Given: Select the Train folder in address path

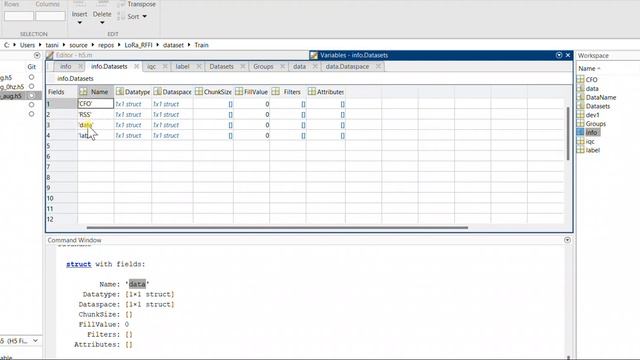Looking at the screenshot, I should tap(201, 45).
